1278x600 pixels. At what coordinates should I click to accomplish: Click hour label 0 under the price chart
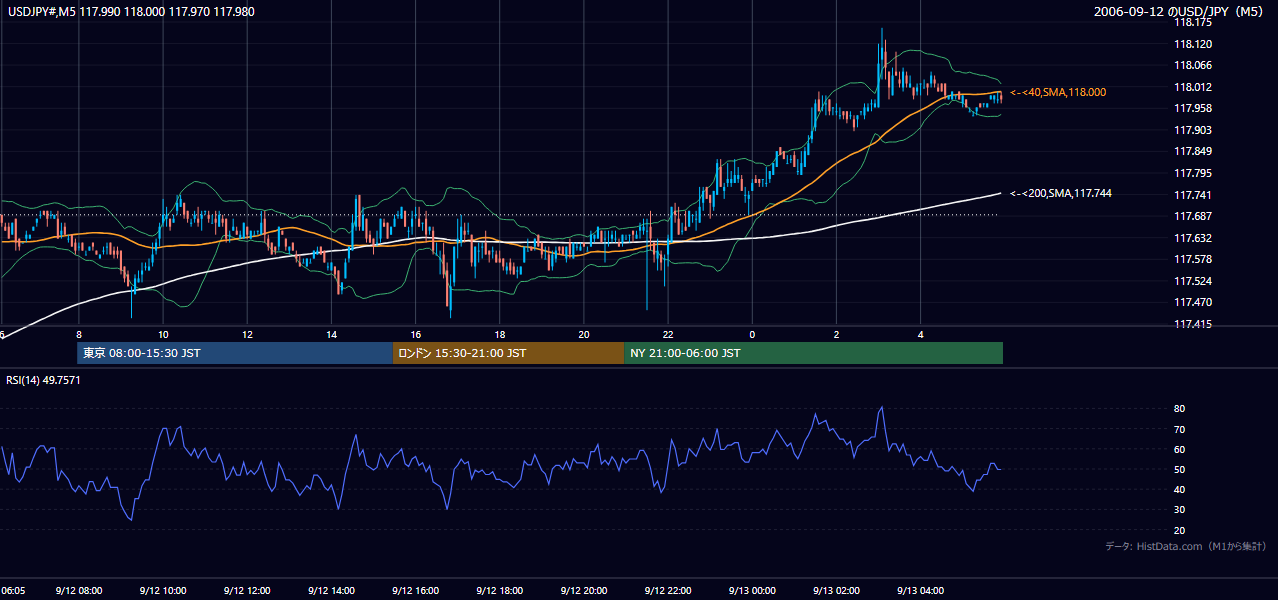[x=752, y=335]
